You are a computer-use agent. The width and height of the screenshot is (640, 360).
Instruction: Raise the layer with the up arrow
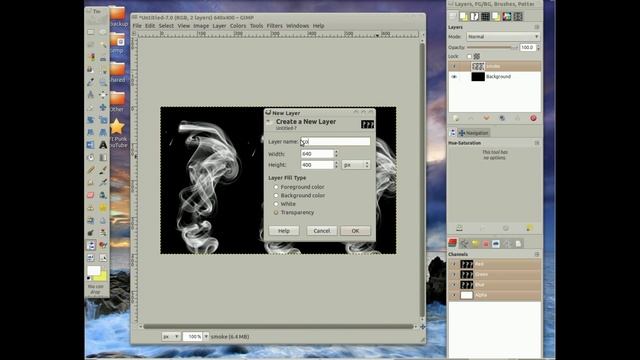click(471, 118)
